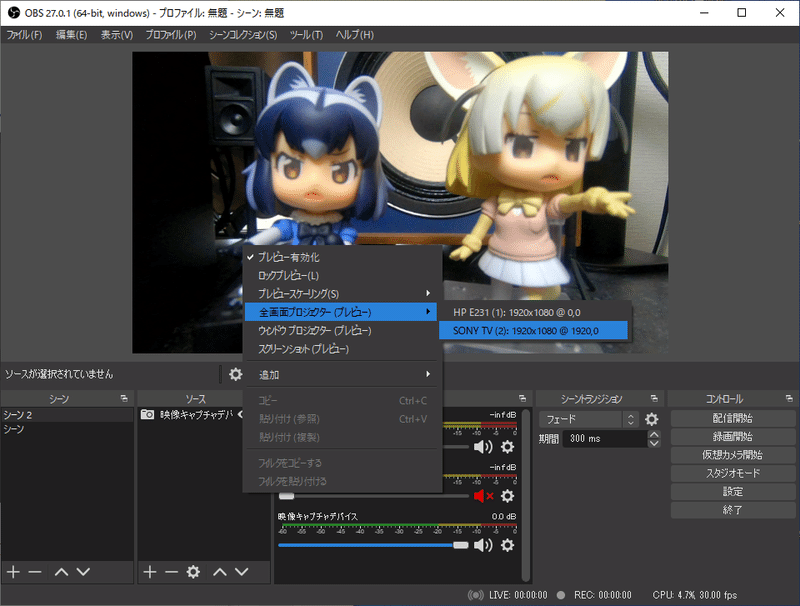This screenshot has width=800, height=606.
Task: Choose ウィンドウプロジェクター (プレビュー)
Action: (342, 331)
